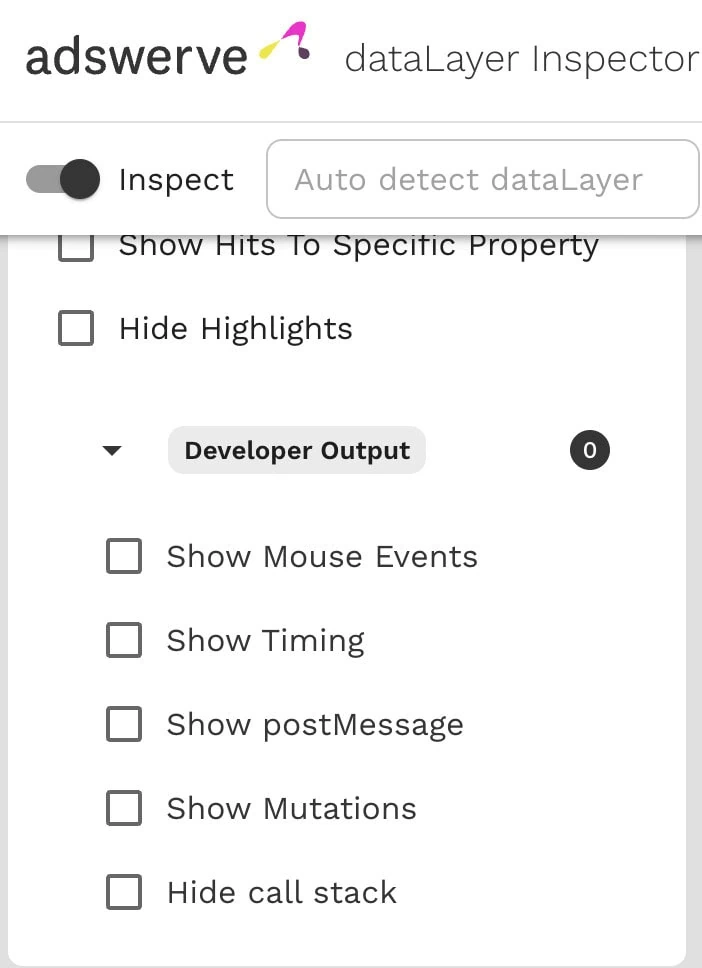
Task: Disable the Inspect toggle switch
Action: (x=61, y=179)
